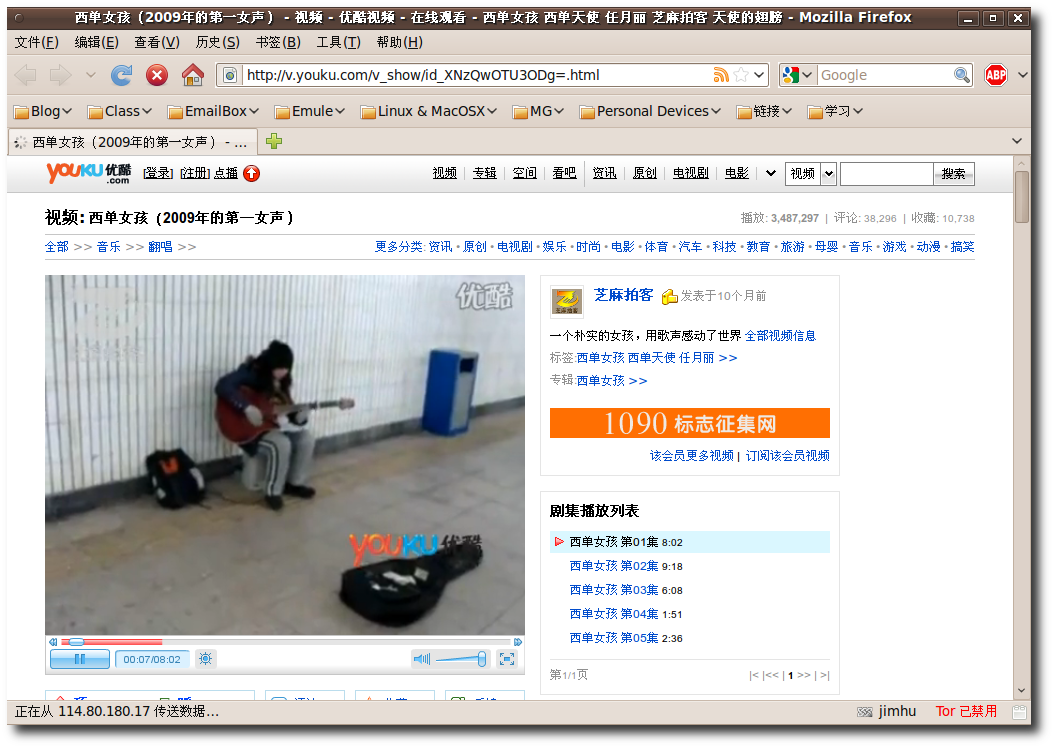Expand Personal Devices bookmarks folder
Viewport: 1054px width, 748px height.
tap(650, 111)
